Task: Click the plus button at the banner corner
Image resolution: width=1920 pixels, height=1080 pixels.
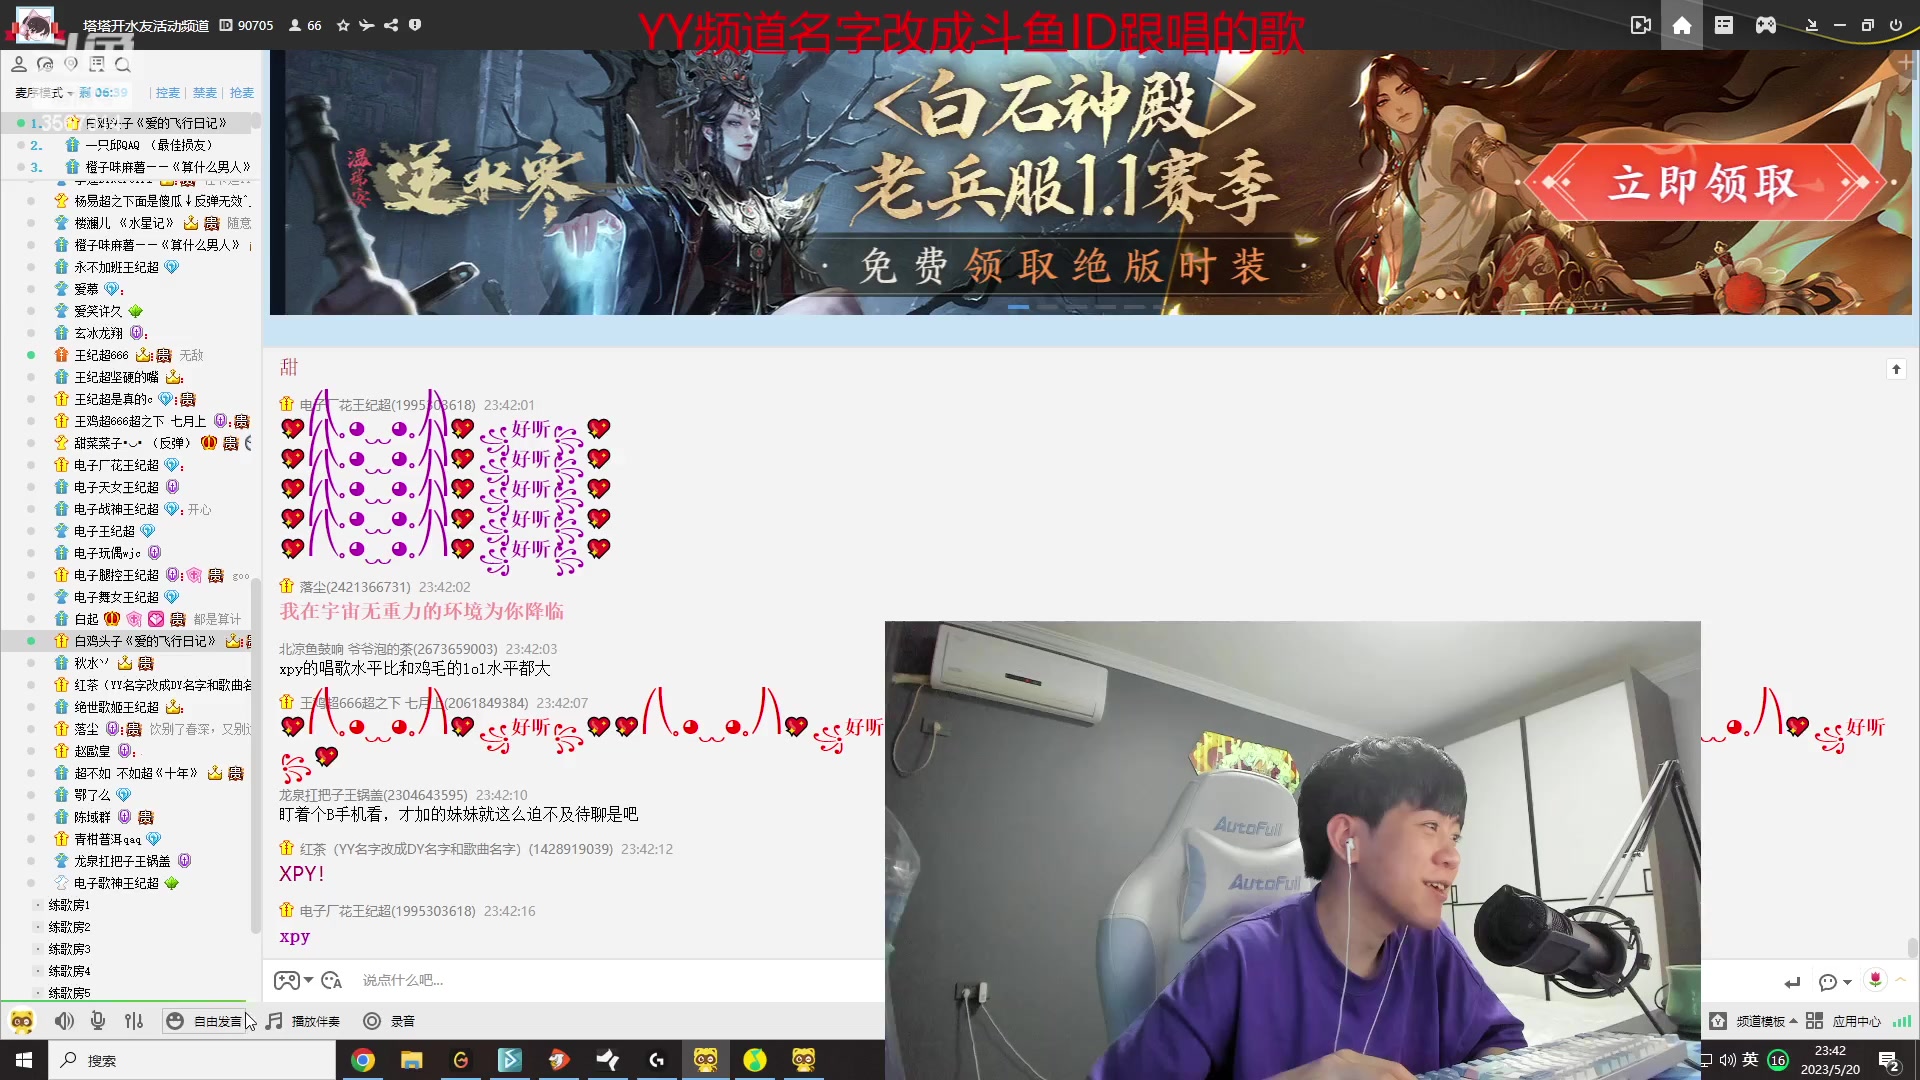Action: click(x=1906, y=62)
